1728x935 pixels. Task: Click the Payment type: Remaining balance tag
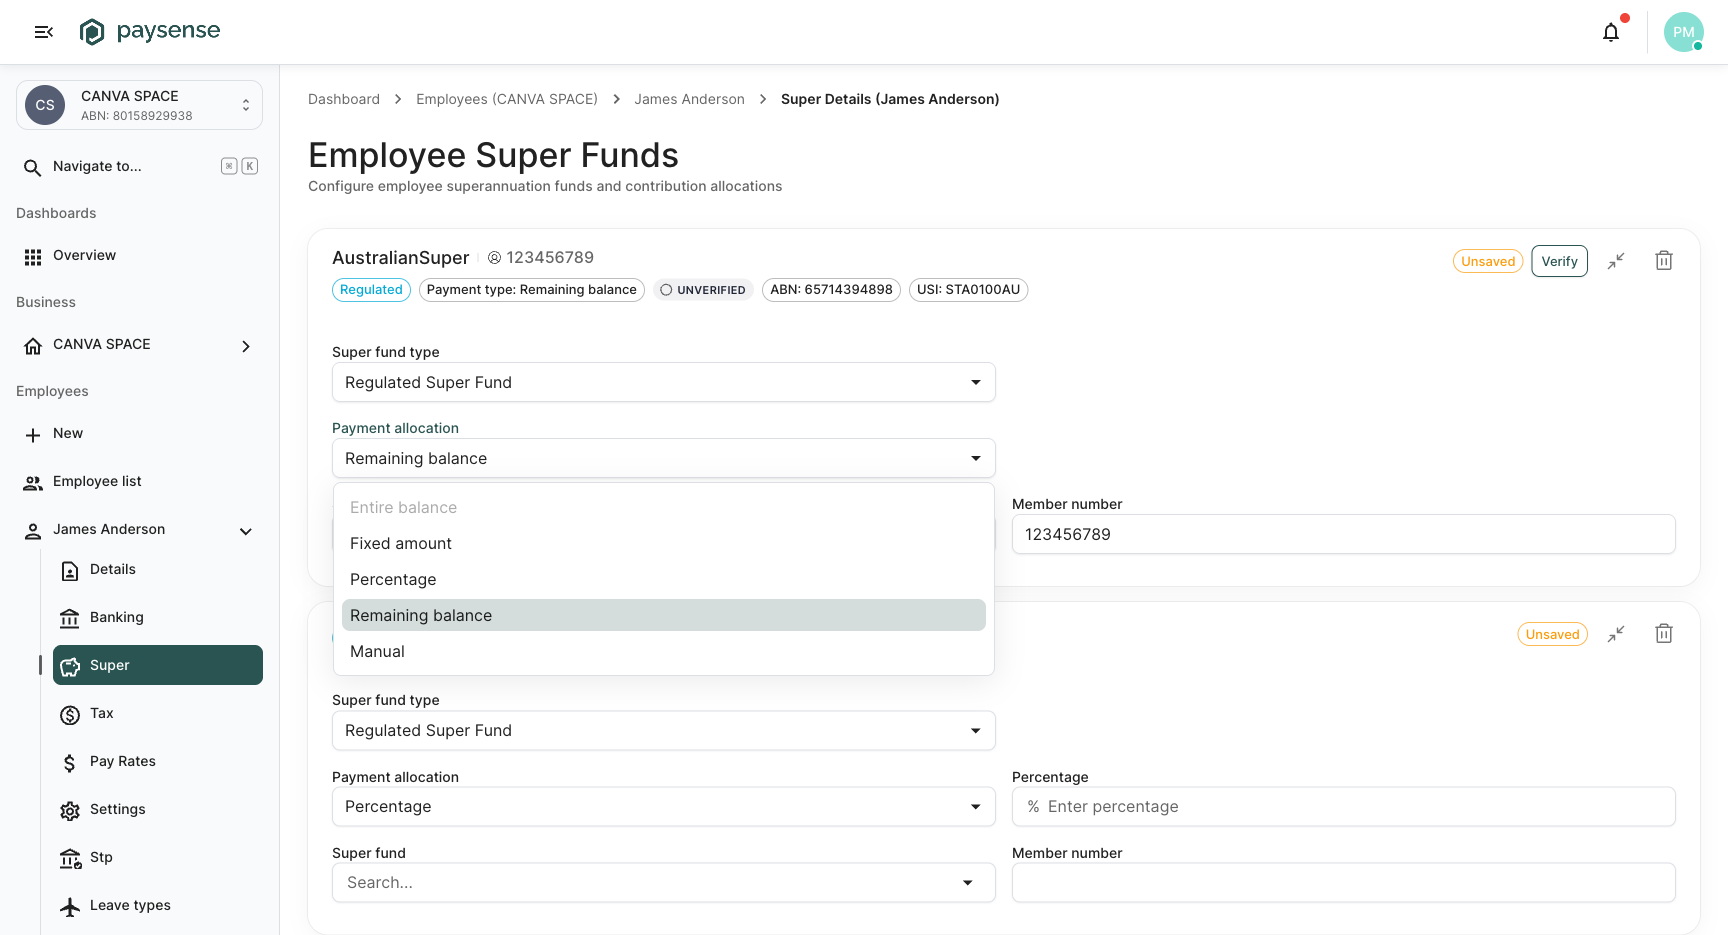click(531, 290)
